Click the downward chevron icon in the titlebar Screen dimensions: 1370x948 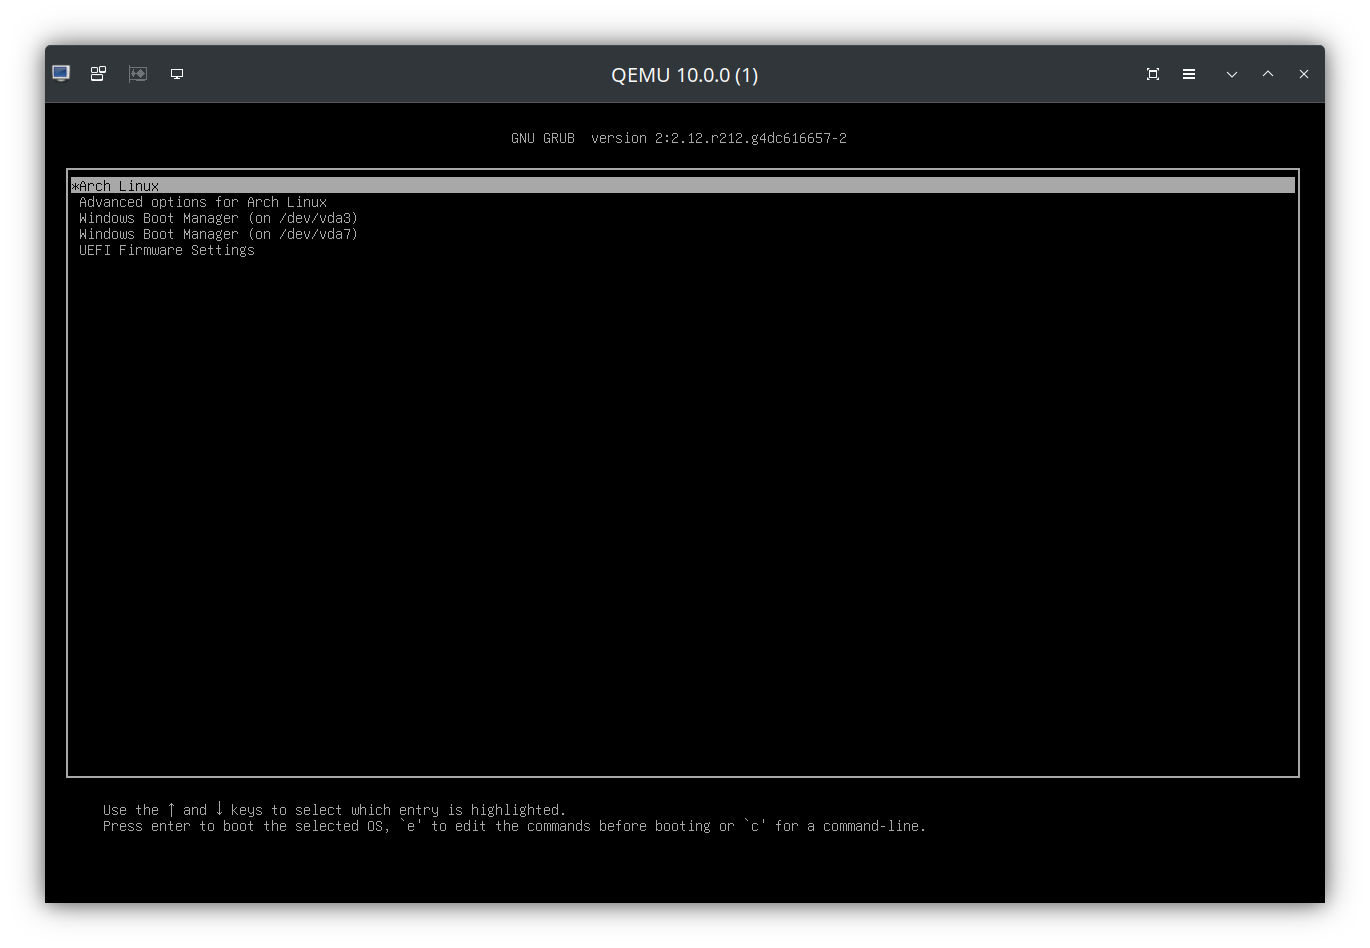tap(1231, 73)
